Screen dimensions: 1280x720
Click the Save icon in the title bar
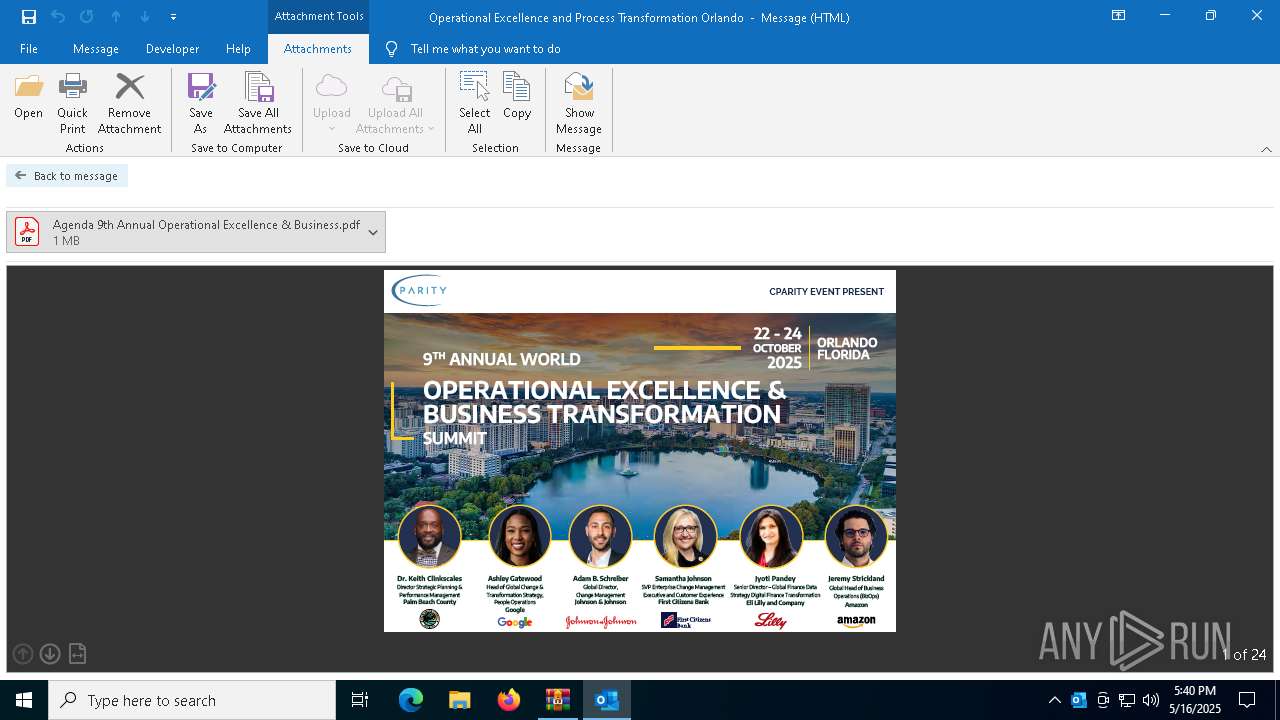pyautogui.click(x=29, y=16)
